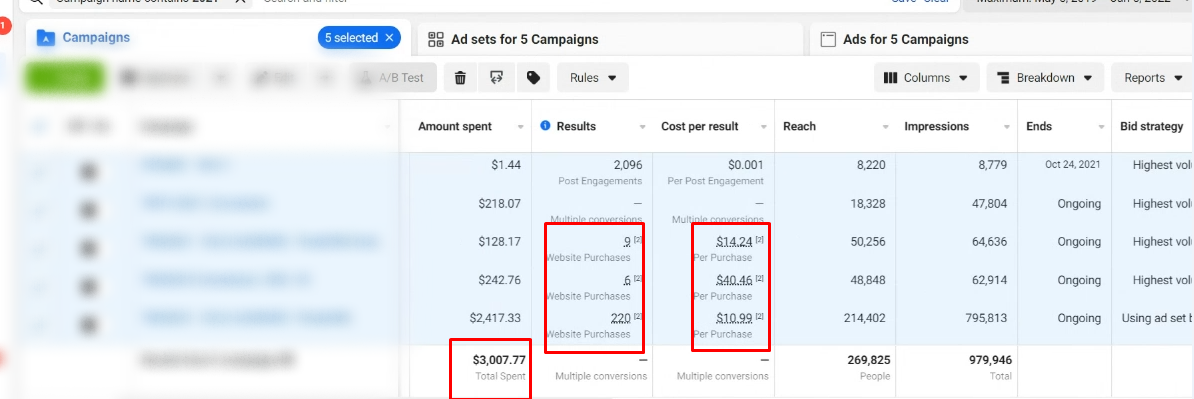Click the Ad sets grid icon
Image resolution: width=1194 pixels, height=399 pixels.
(436, 40)
